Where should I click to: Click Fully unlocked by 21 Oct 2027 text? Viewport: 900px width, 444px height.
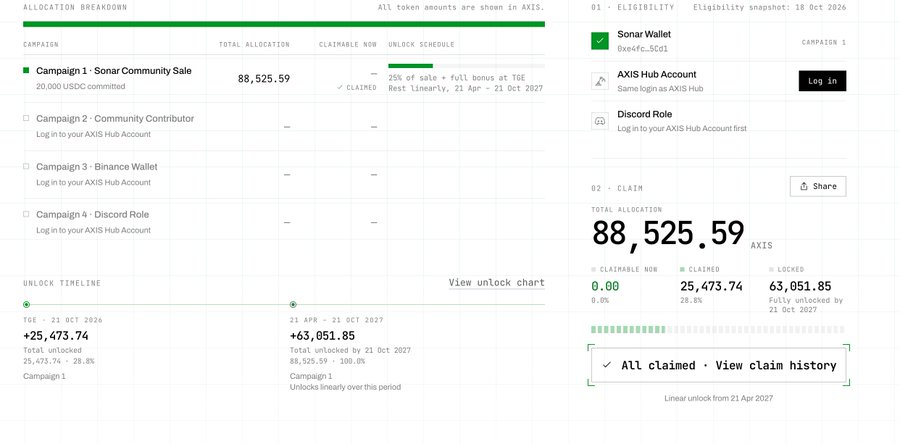(806, 305)
